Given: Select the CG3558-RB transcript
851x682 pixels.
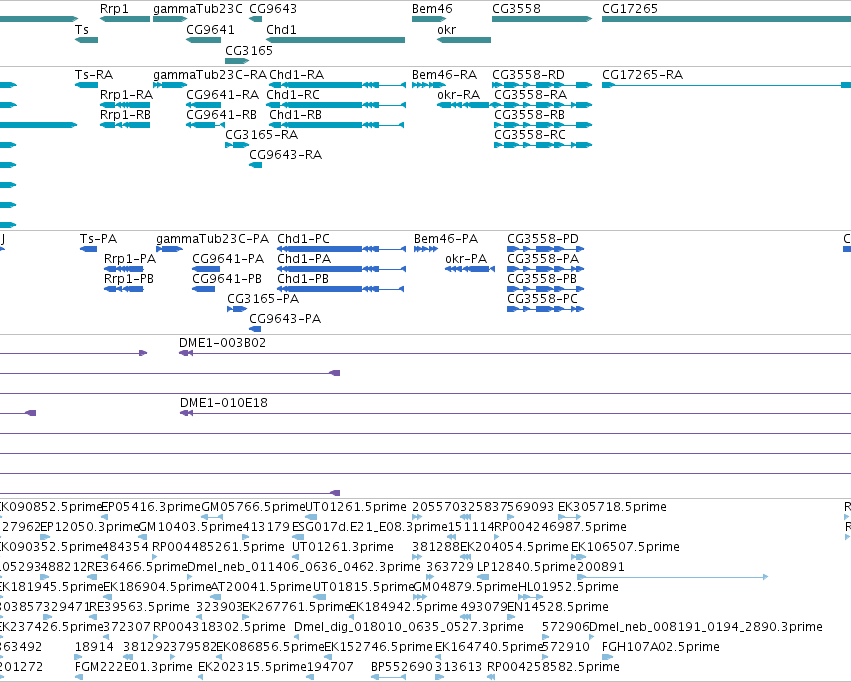Looking at the screenshot, I should click(x=543, y=125).
